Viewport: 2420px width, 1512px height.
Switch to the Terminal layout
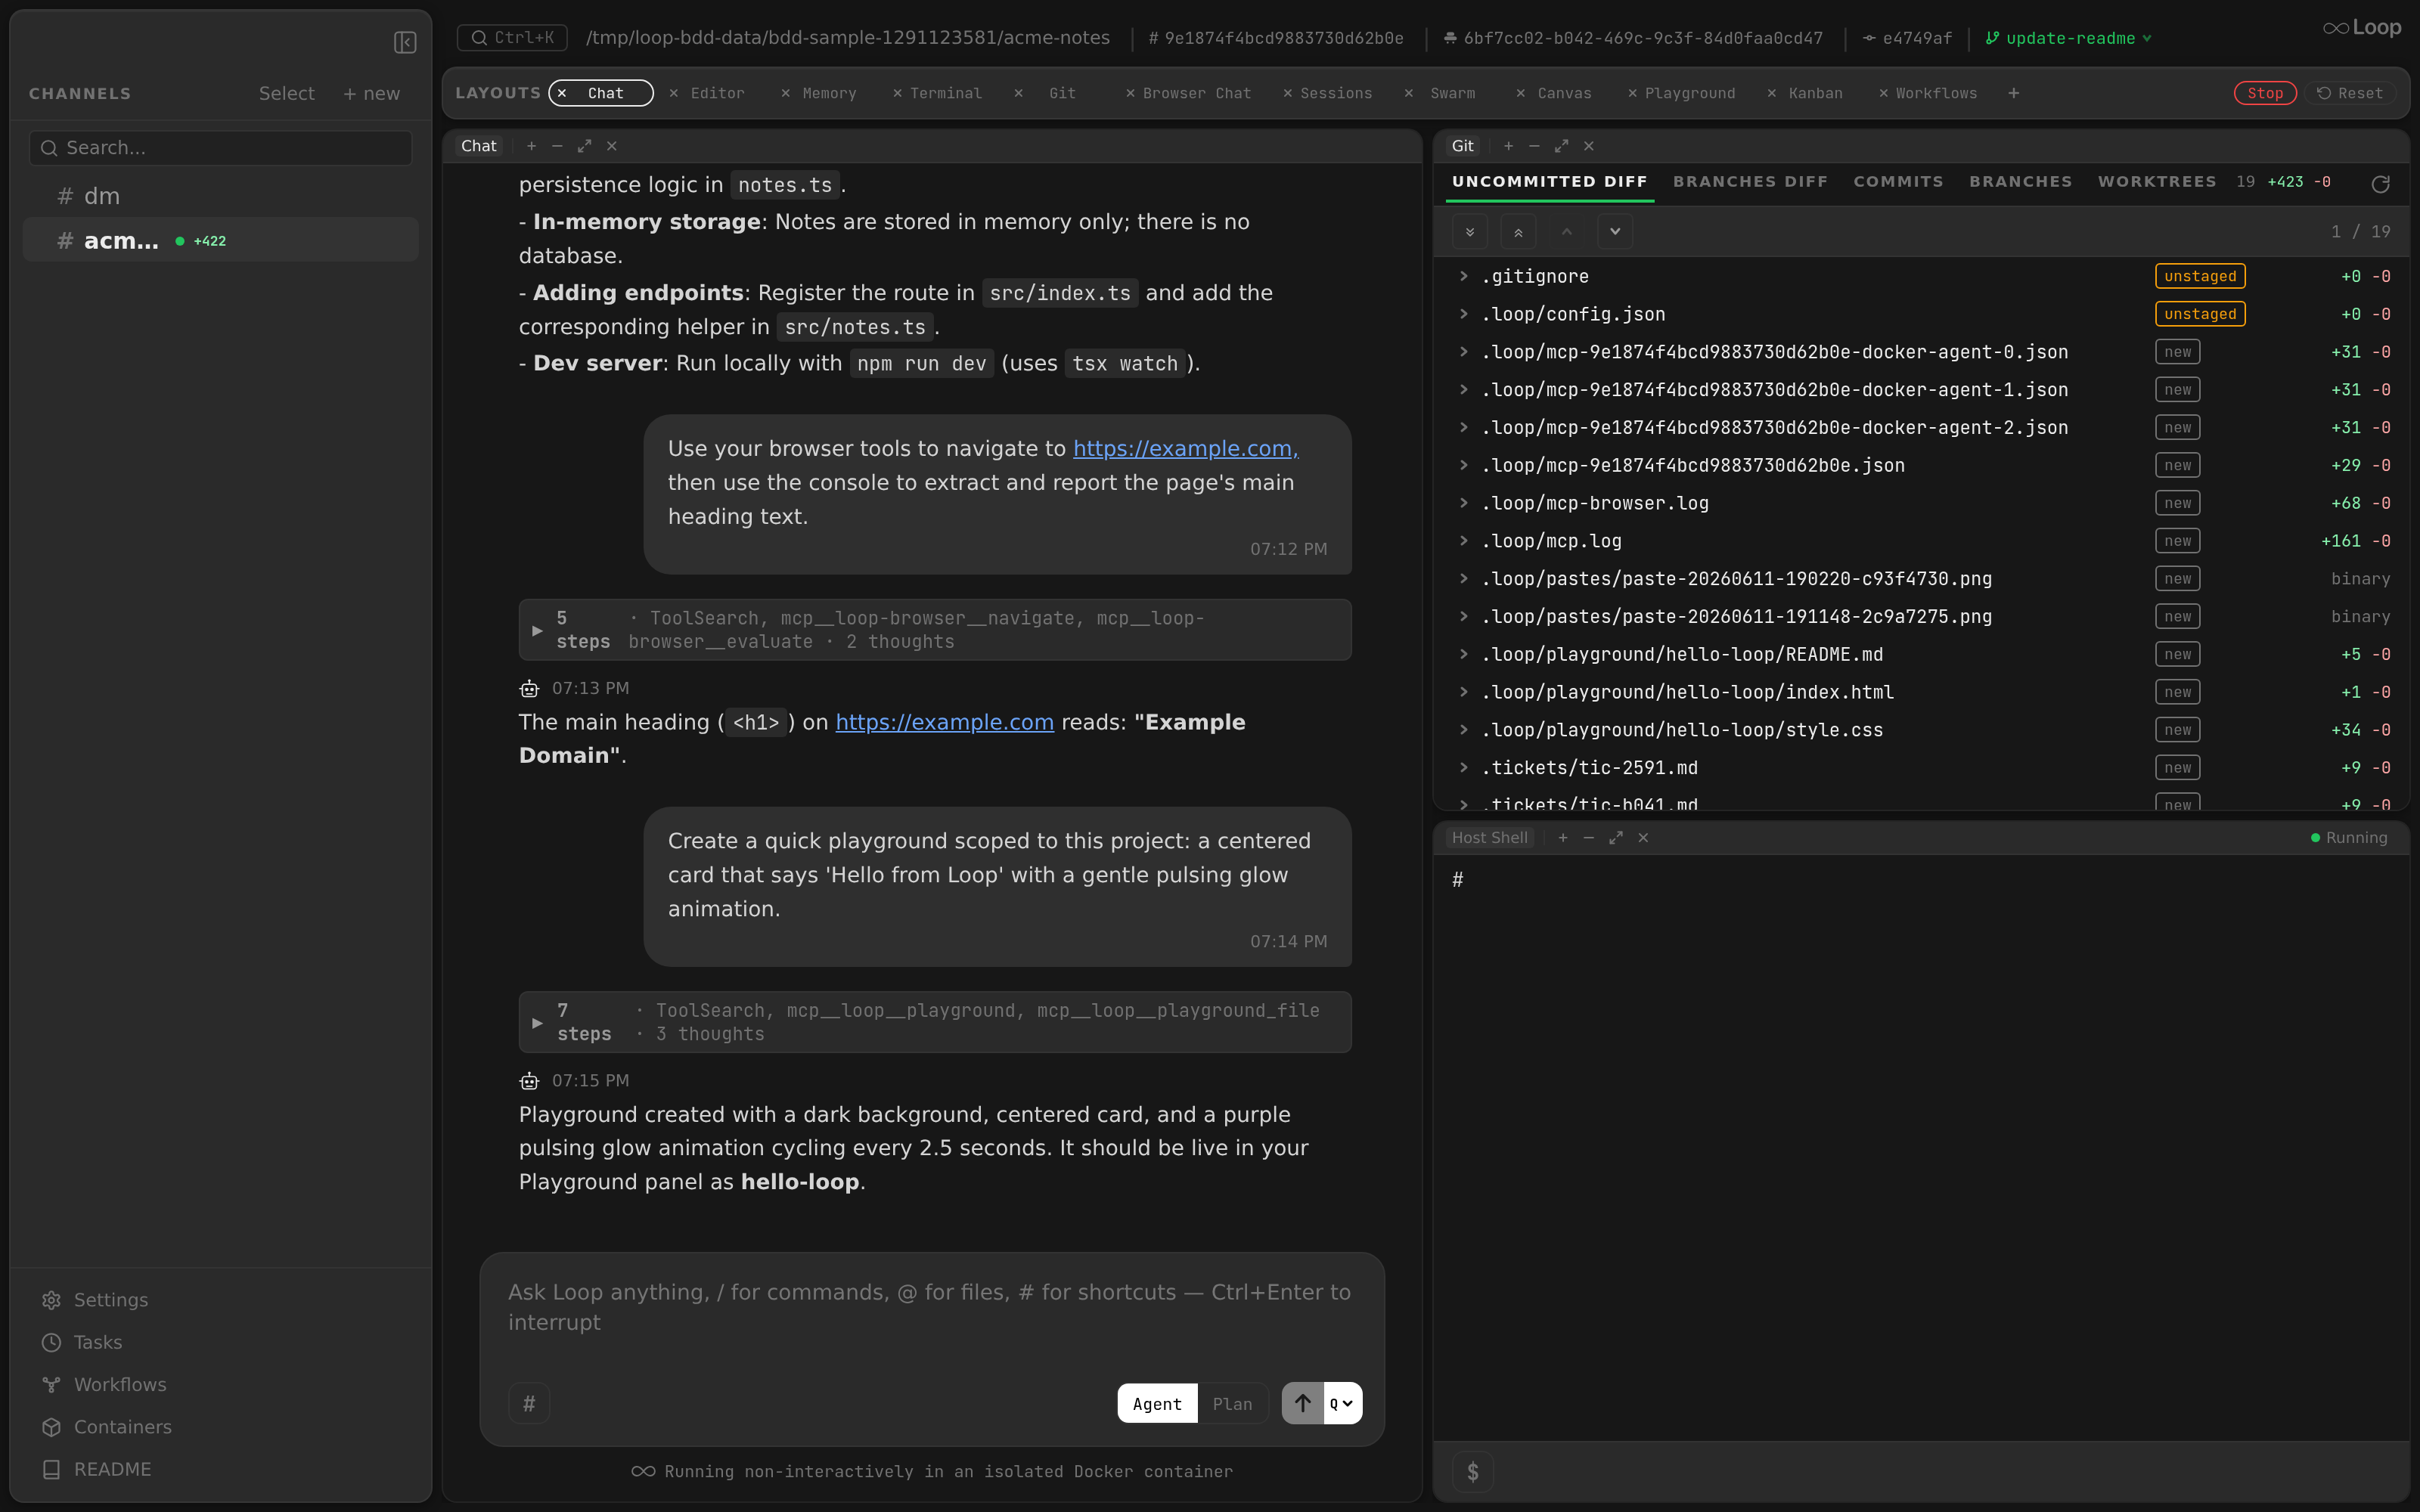click(945, 93)
